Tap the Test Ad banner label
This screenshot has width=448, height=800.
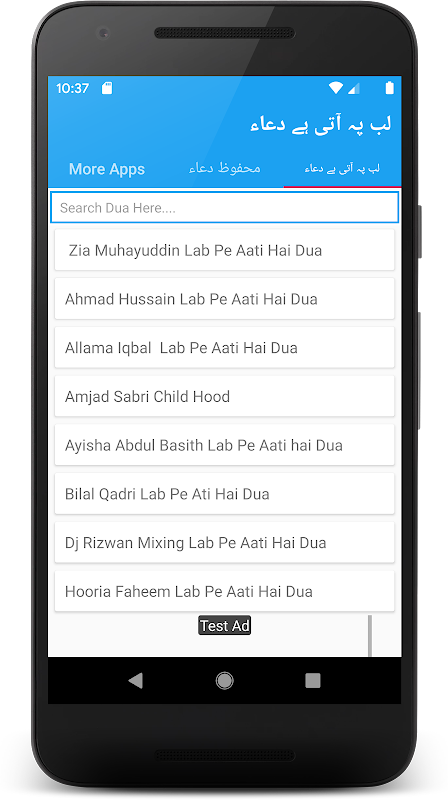(225, 626)
